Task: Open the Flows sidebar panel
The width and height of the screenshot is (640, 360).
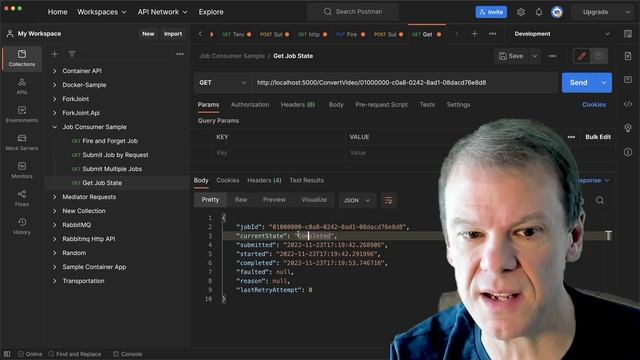Action: click(22, 198)
